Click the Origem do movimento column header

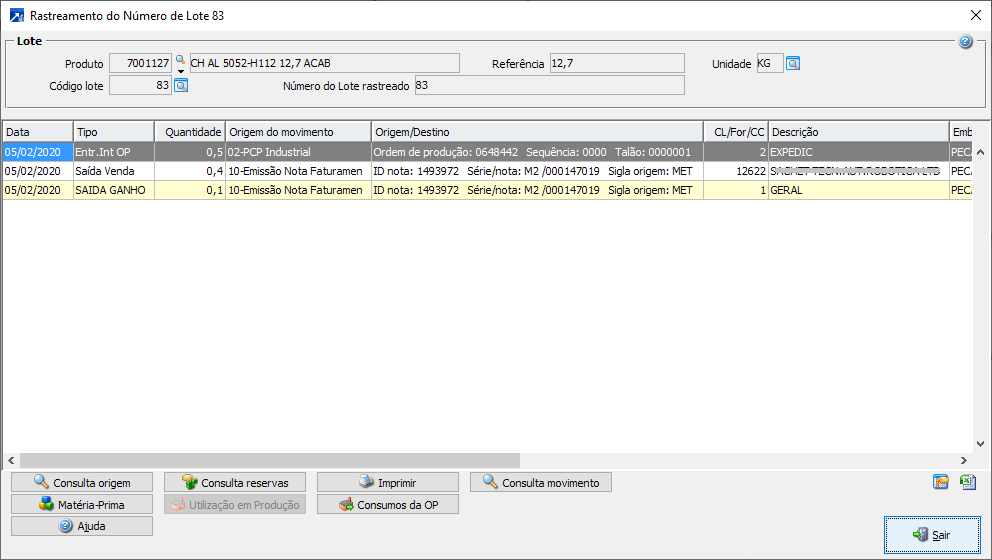tap(298, 132)
